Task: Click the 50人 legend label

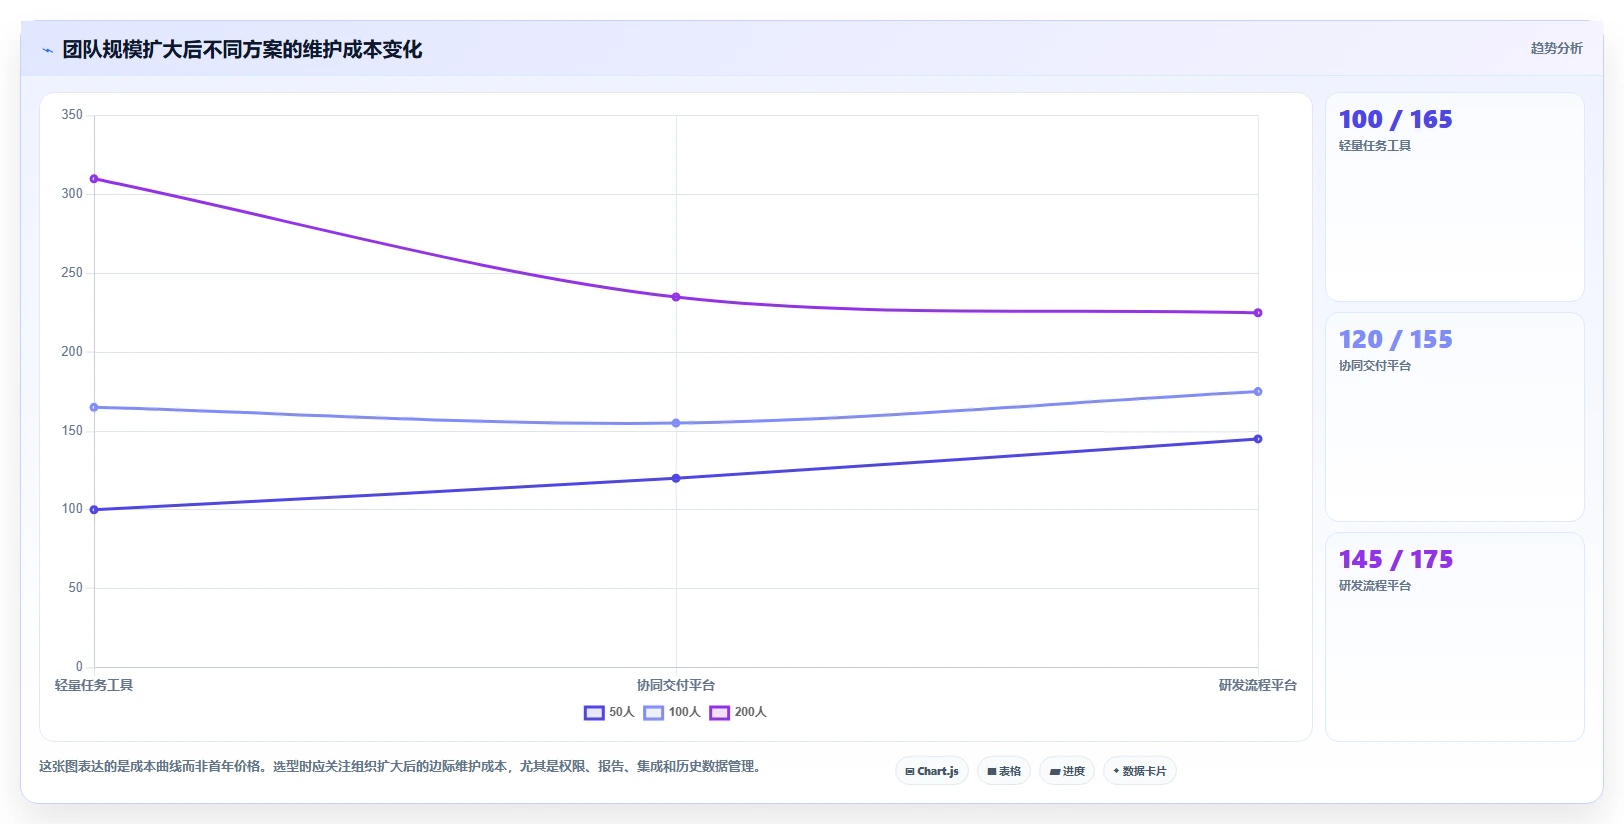Action: point(622,712)
